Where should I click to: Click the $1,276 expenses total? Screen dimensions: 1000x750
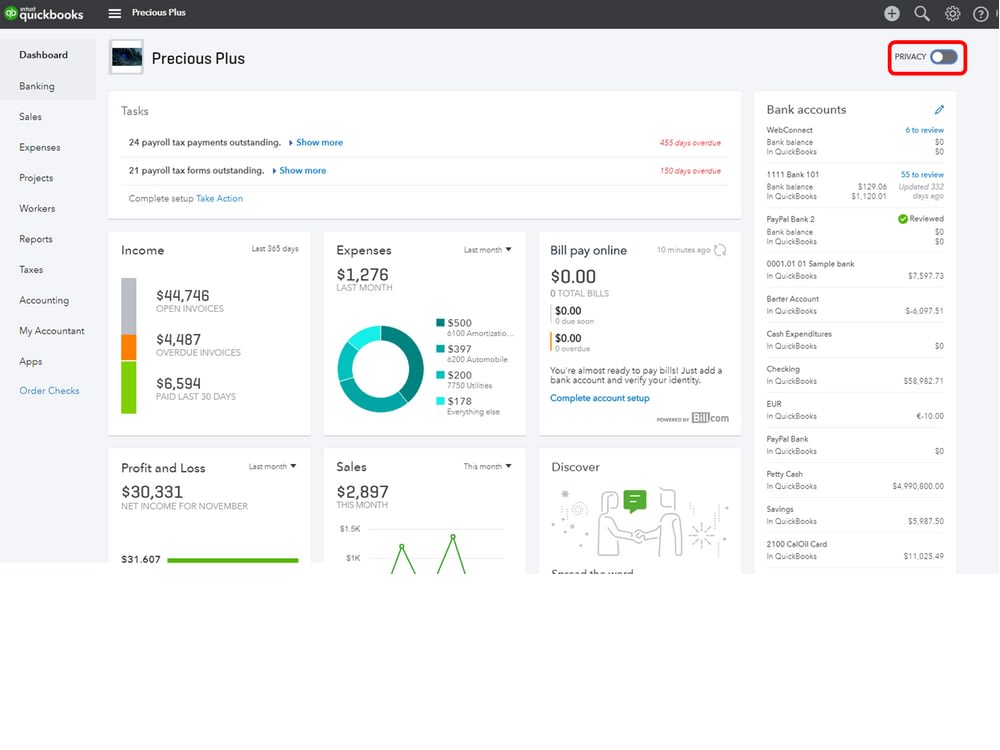(x=362, y=275)
